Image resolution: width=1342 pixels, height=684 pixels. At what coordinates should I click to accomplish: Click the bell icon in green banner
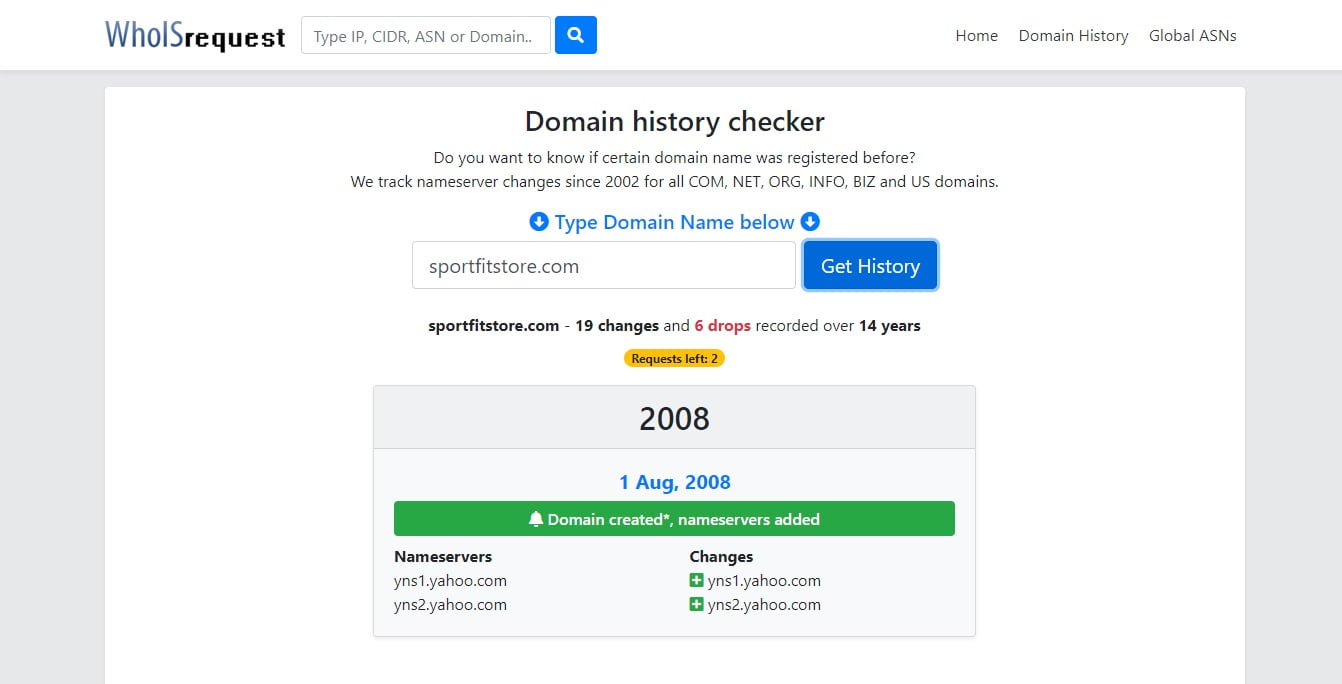point(536,519)
